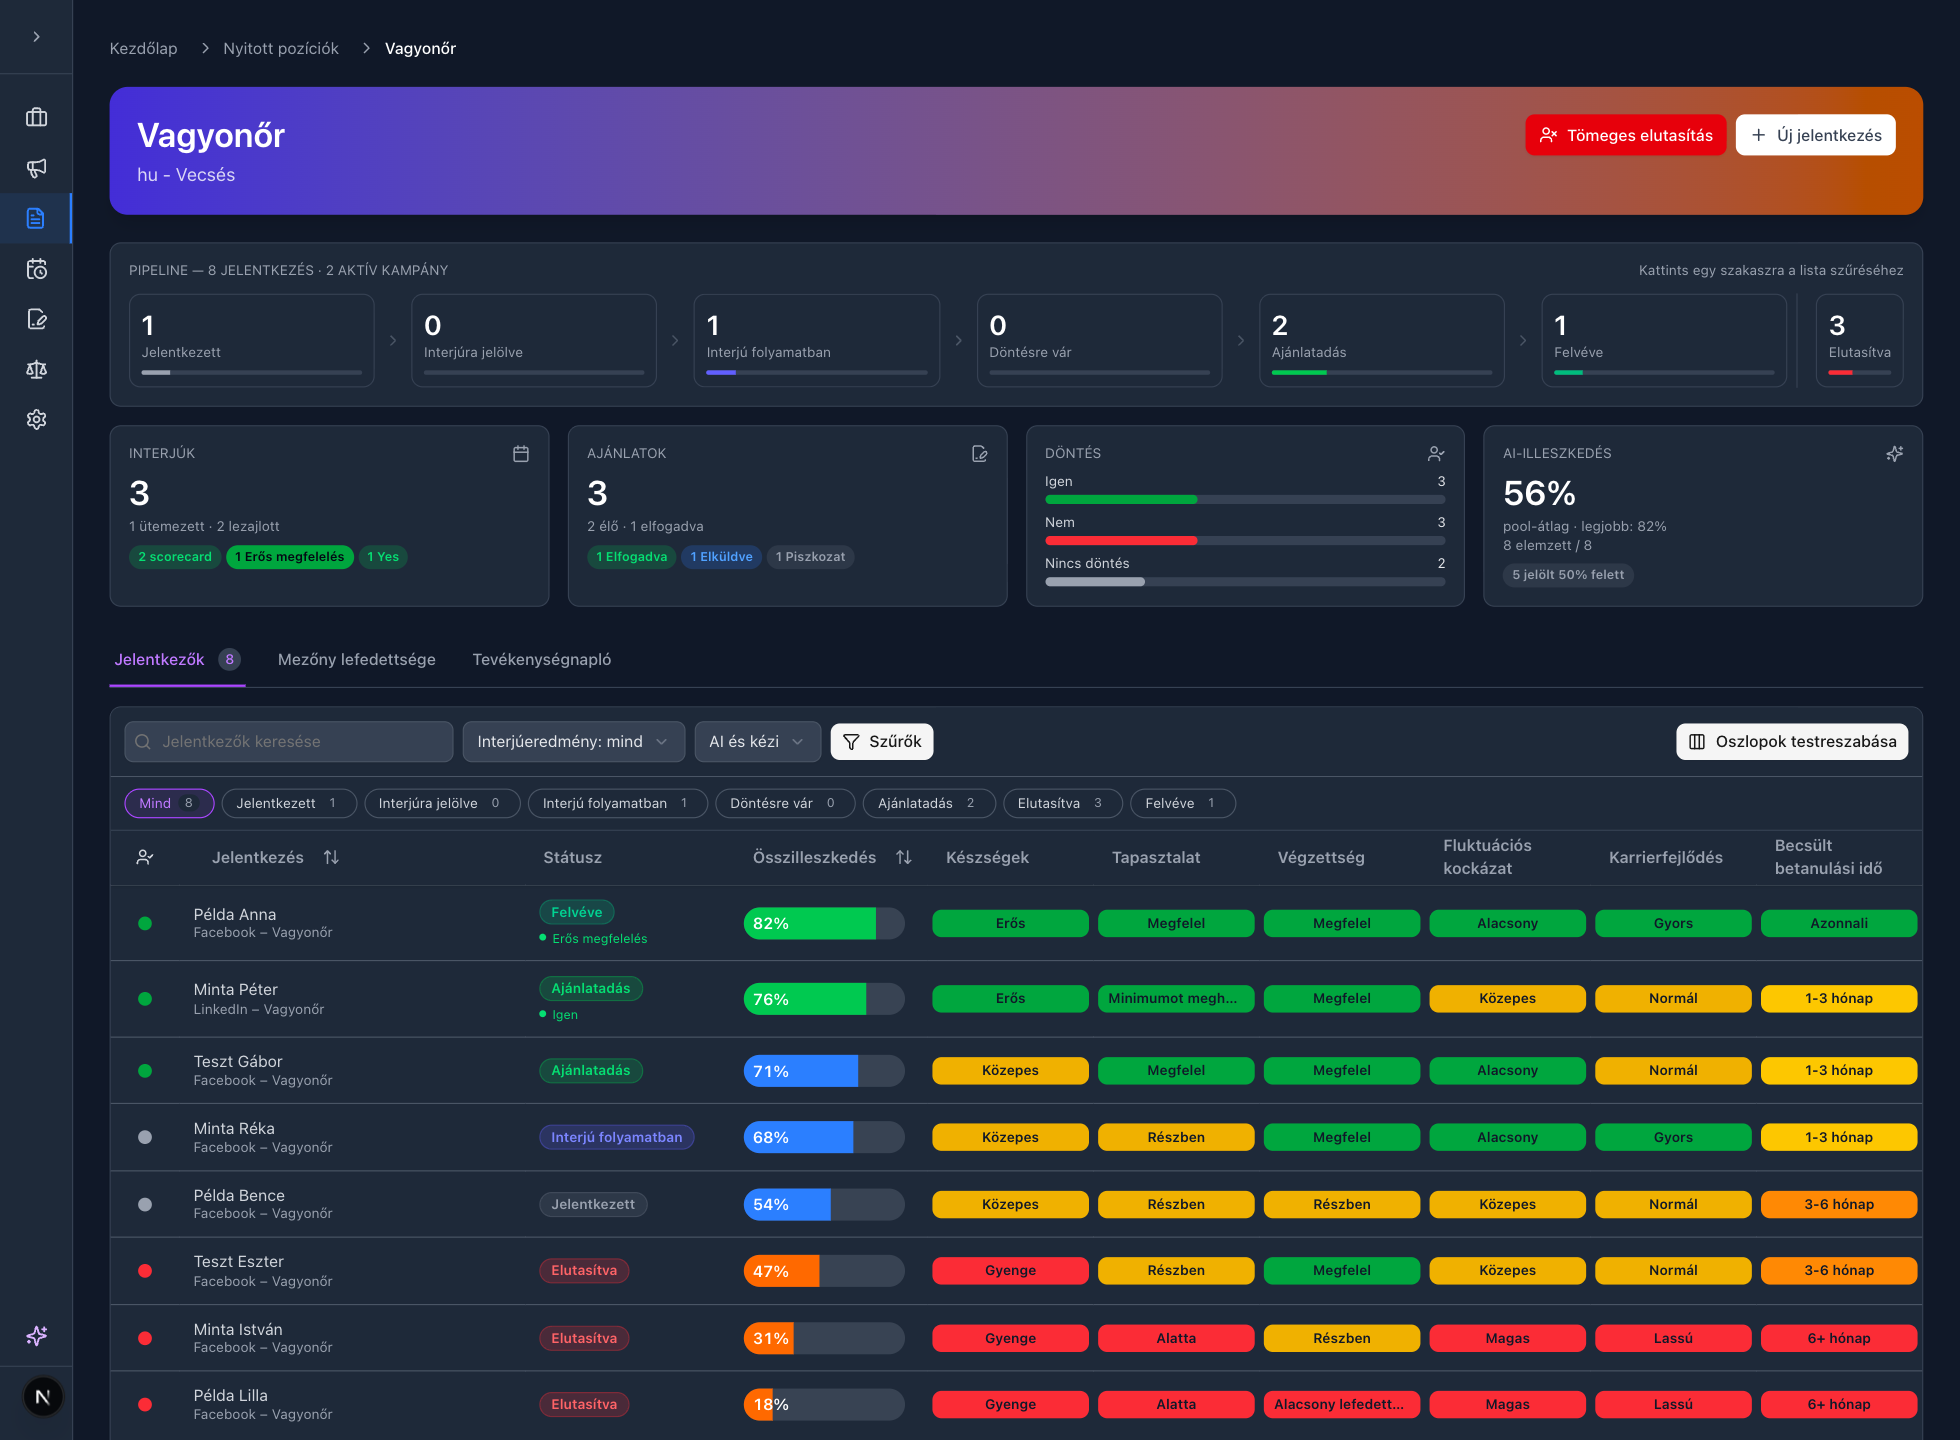
Task: Toggle the Jelentkezett 1 filter chip
Action: pyautogui.click(x=289, y=803)
